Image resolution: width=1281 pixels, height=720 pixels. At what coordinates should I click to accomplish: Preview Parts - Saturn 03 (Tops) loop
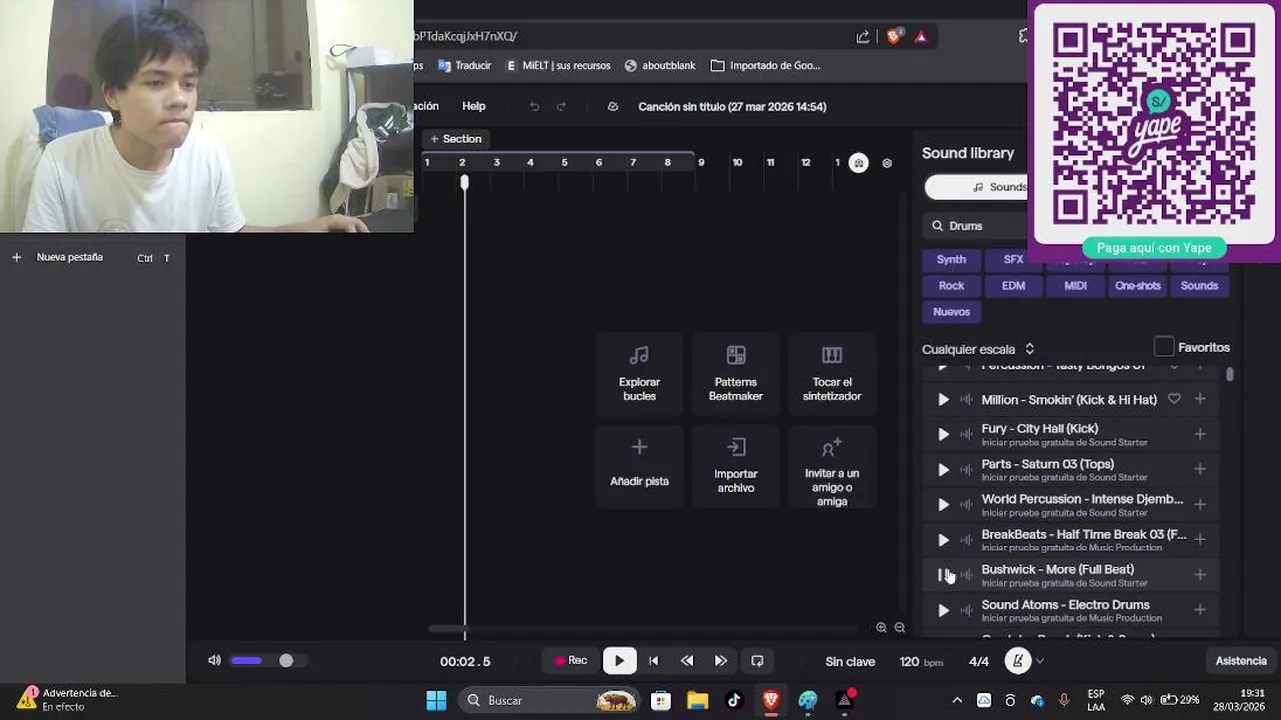[943, 470]
